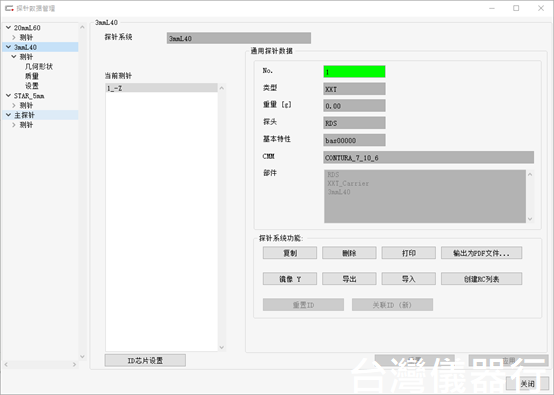Select the 质量 tree item
Image resolution: width=554 pixels, height=395 pixels.
(x=32, y=76)
